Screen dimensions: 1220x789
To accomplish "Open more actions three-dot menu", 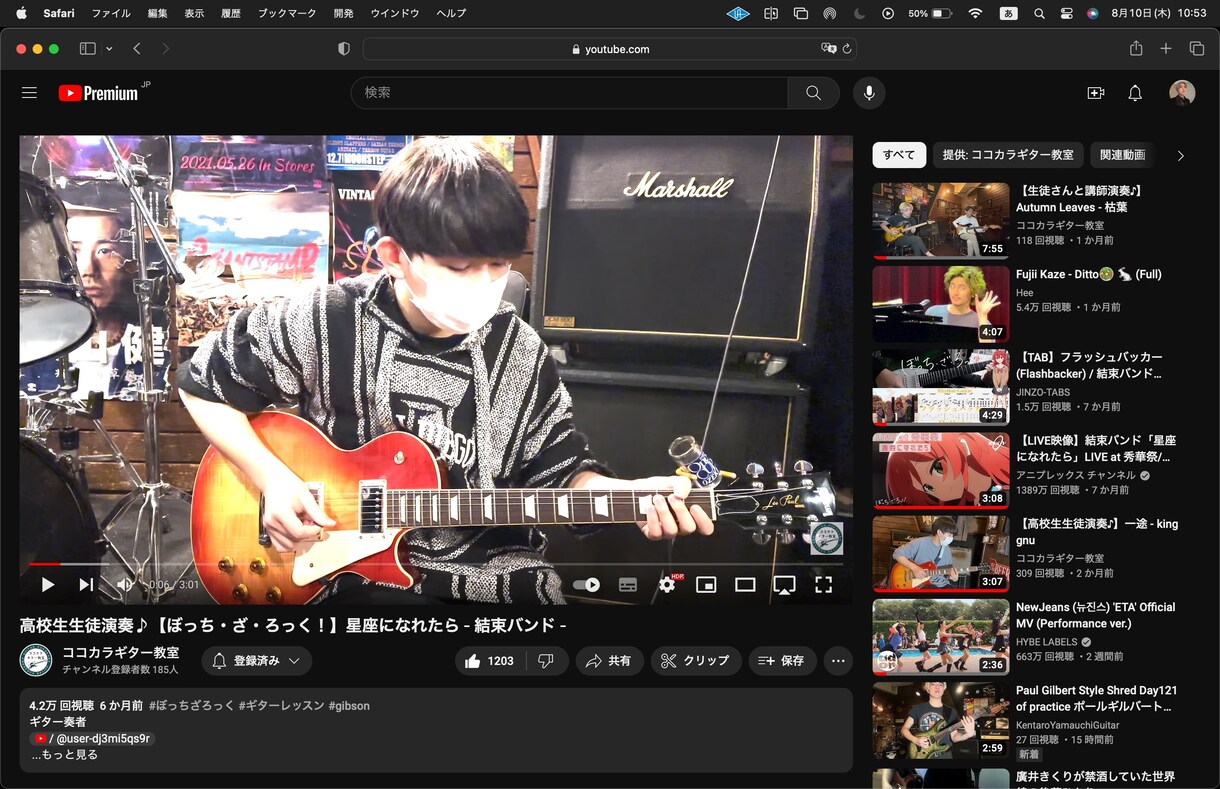I will (x=838, y=661).
